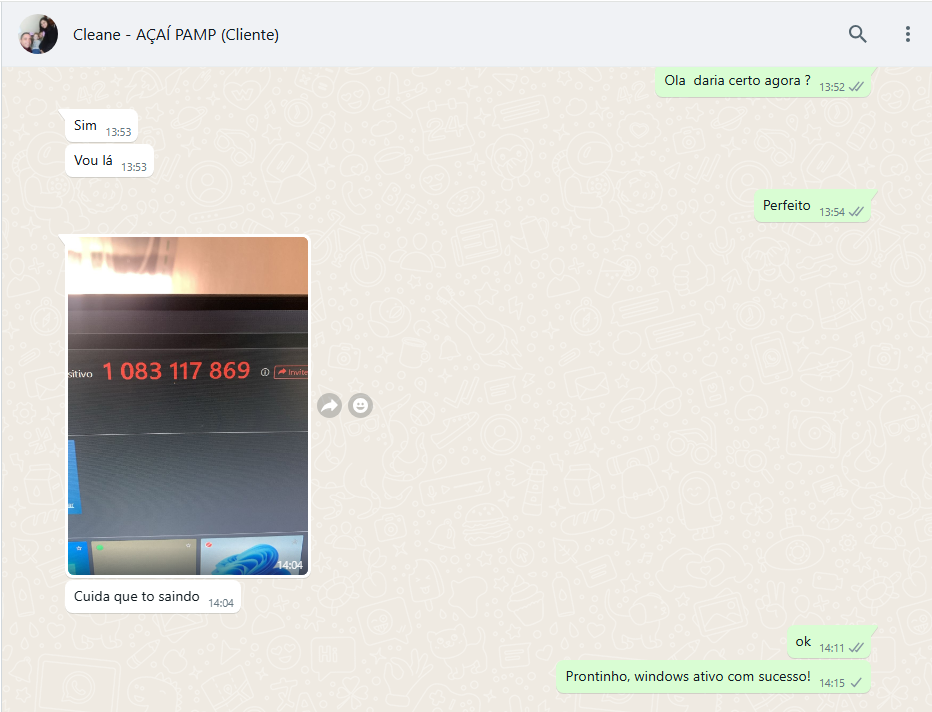932x712 pixels.
Task: Select 'Prontinho, windows ativo com sucesso!' message
Action: click(713, 677)
